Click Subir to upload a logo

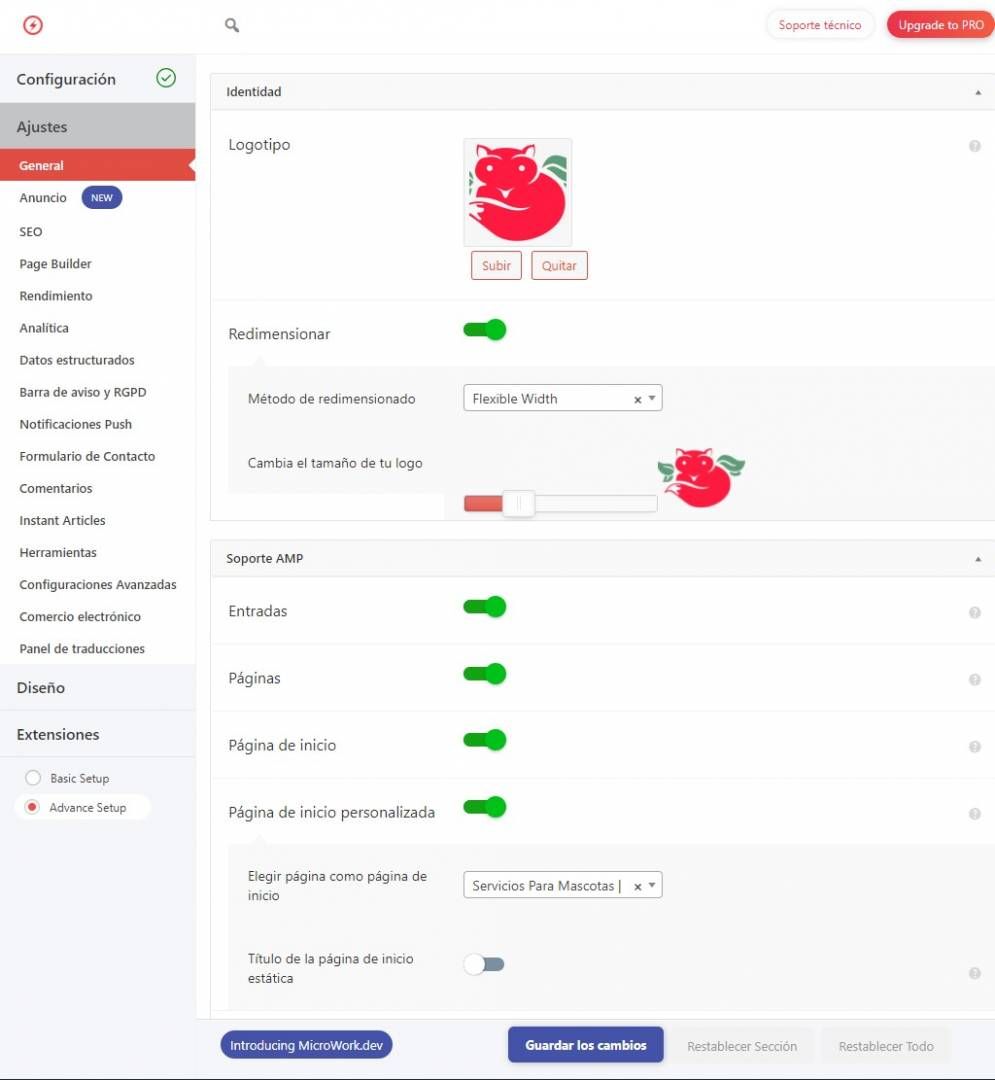496,265
